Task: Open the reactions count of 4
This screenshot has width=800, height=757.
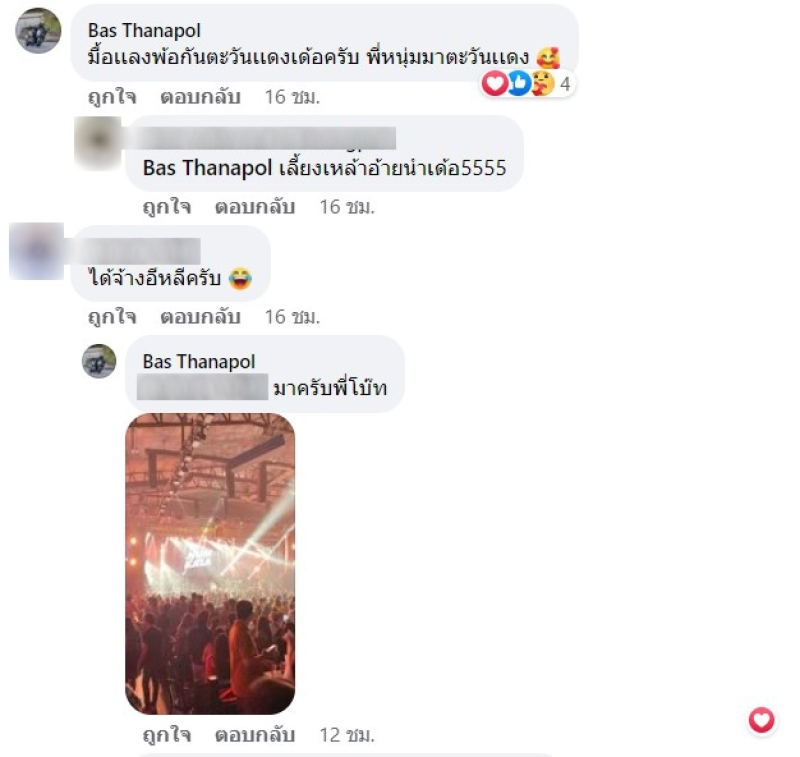Action: tap(565, 84)
